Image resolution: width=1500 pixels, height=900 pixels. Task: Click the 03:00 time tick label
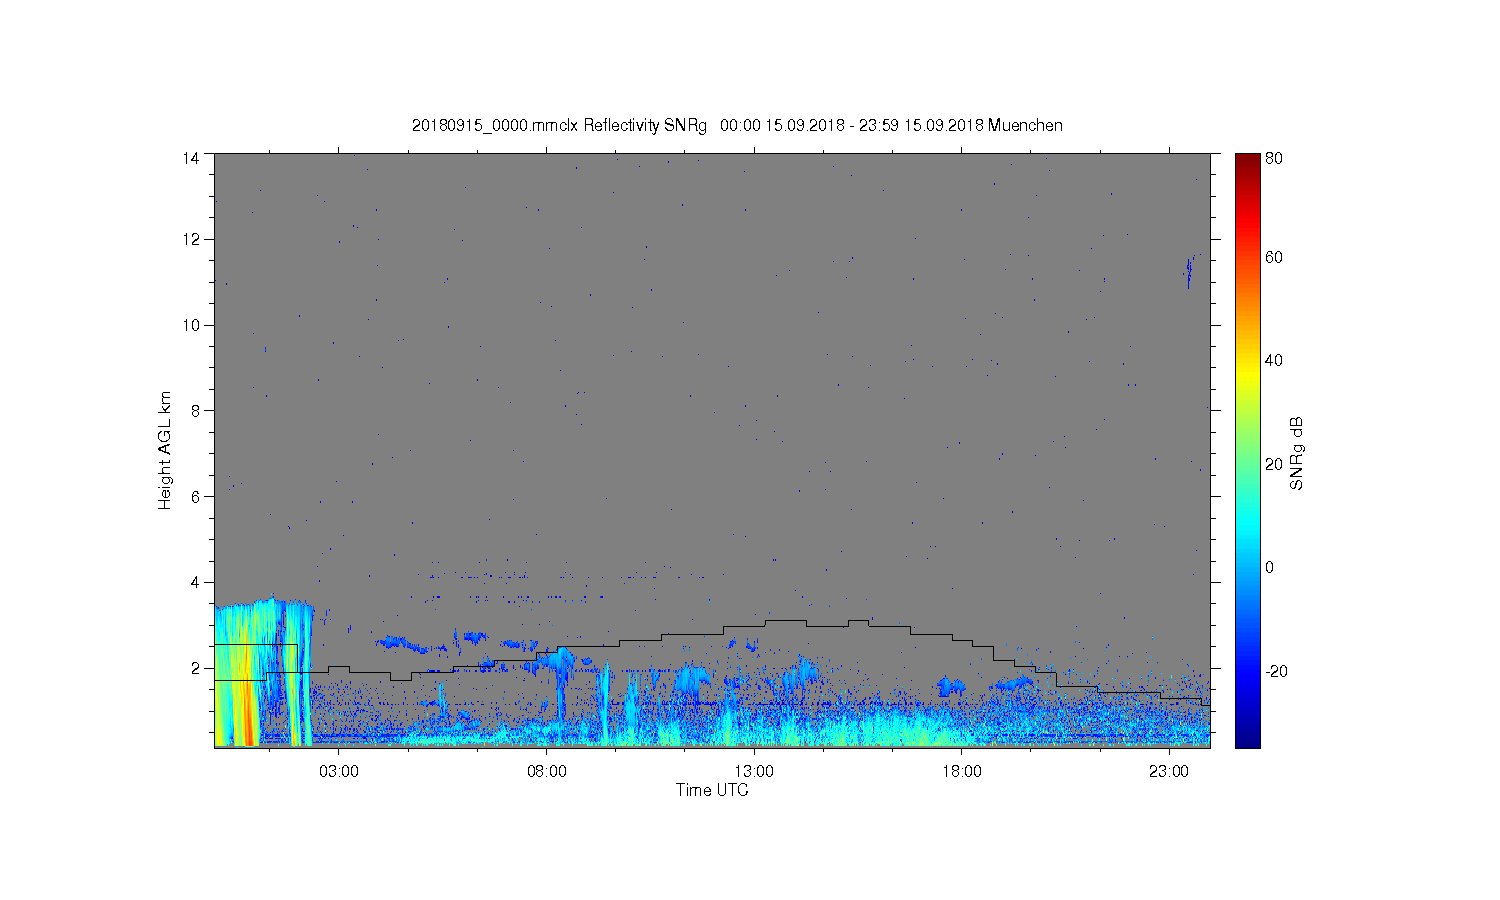tap(339, 772)
